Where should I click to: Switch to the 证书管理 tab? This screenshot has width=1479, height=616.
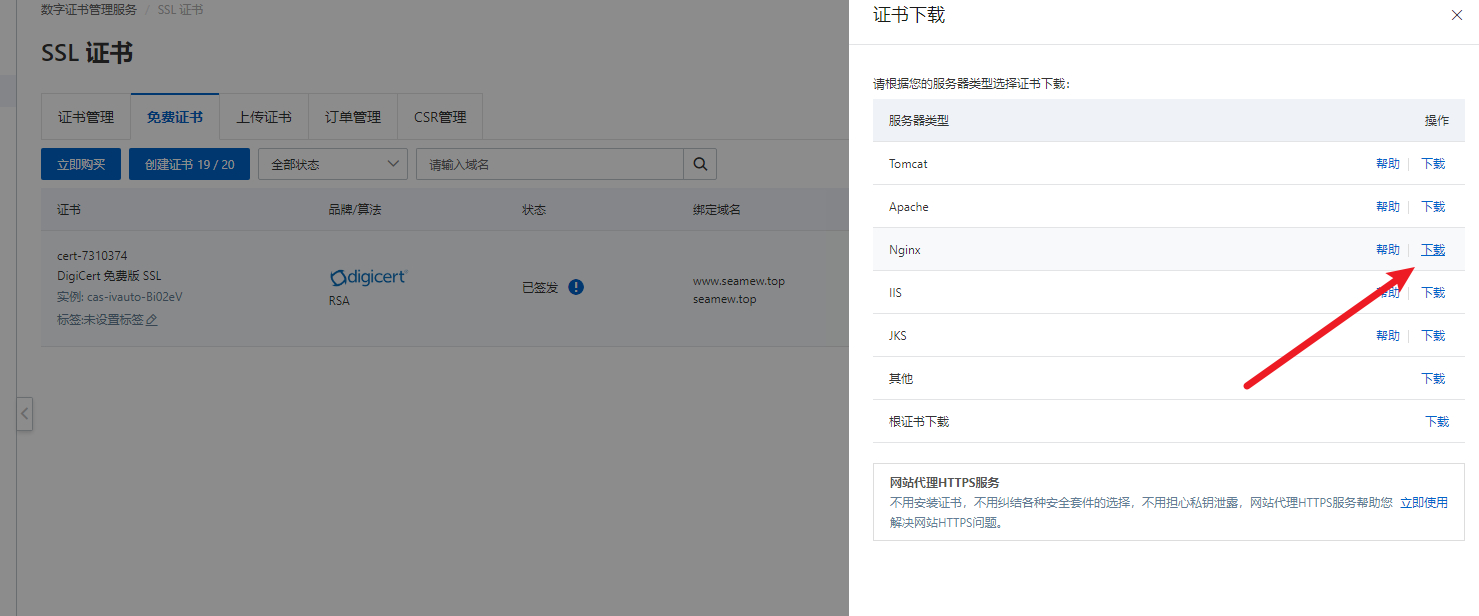tap(86, 117)
